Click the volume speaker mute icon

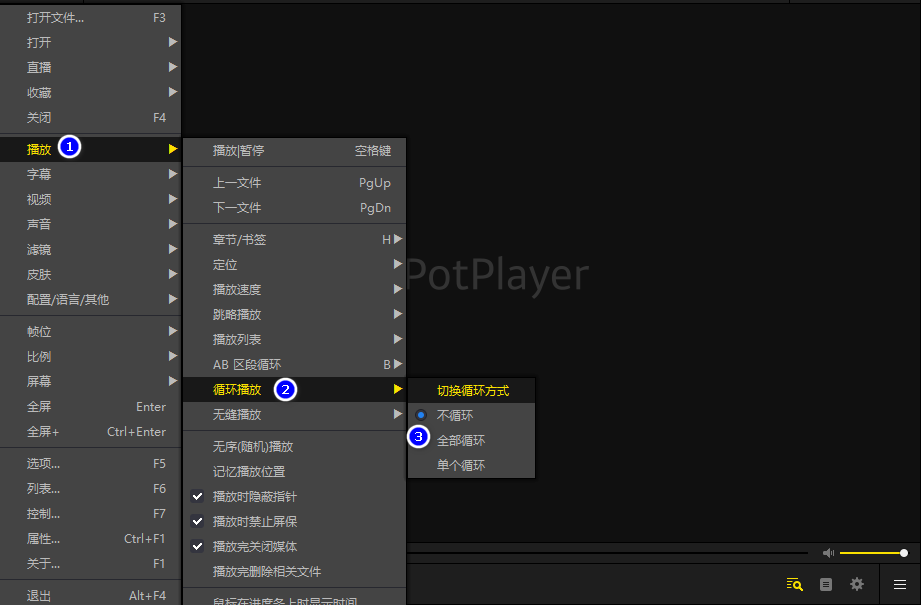click(x=828, y=553)
